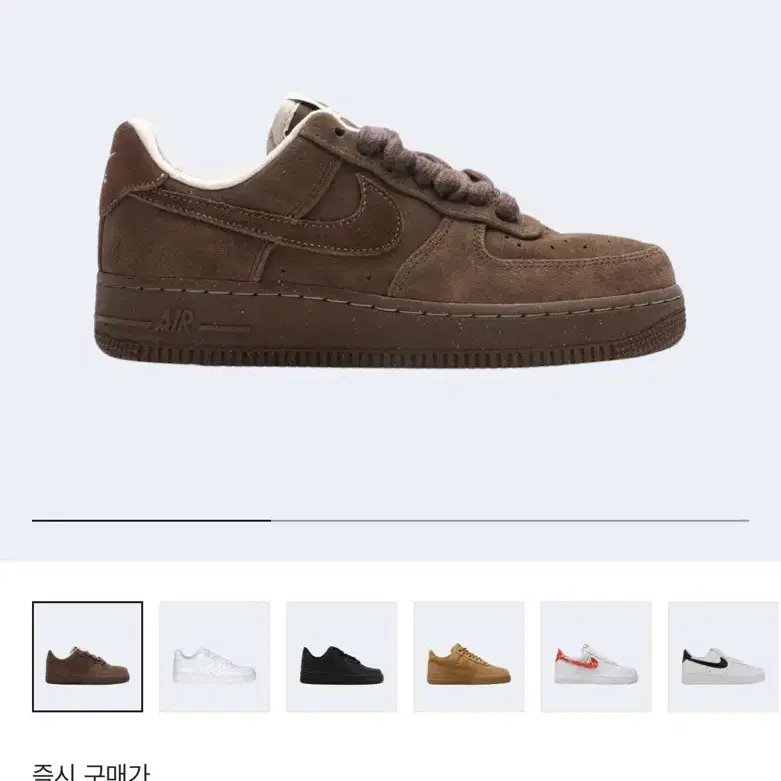The image size is (781, 781).
Task: Select the all-black sneaker thumbnail
Action: click(x=342, y=656)
